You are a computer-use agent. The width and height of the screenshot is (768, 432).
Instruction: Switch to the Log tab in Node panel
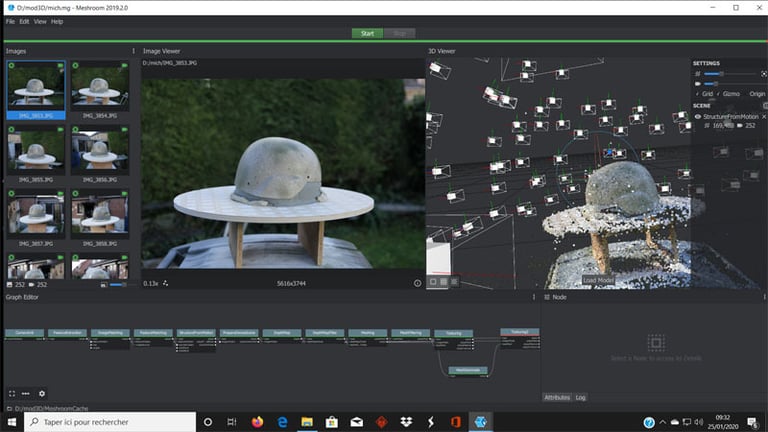click(x=580, y=397)
